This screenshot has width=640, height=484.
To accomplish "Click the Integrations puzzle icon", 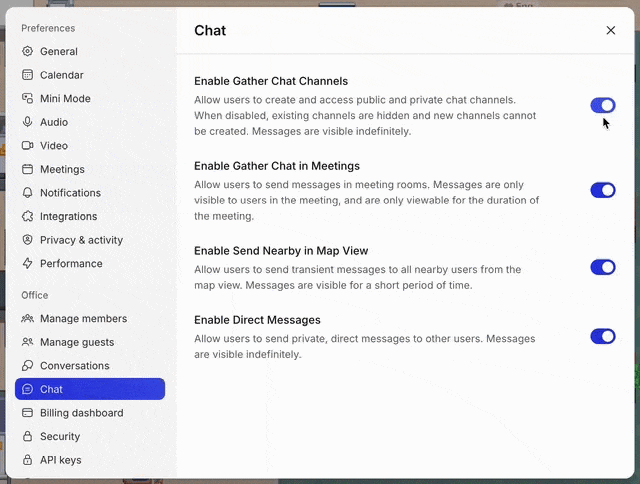I will point(27,216).
